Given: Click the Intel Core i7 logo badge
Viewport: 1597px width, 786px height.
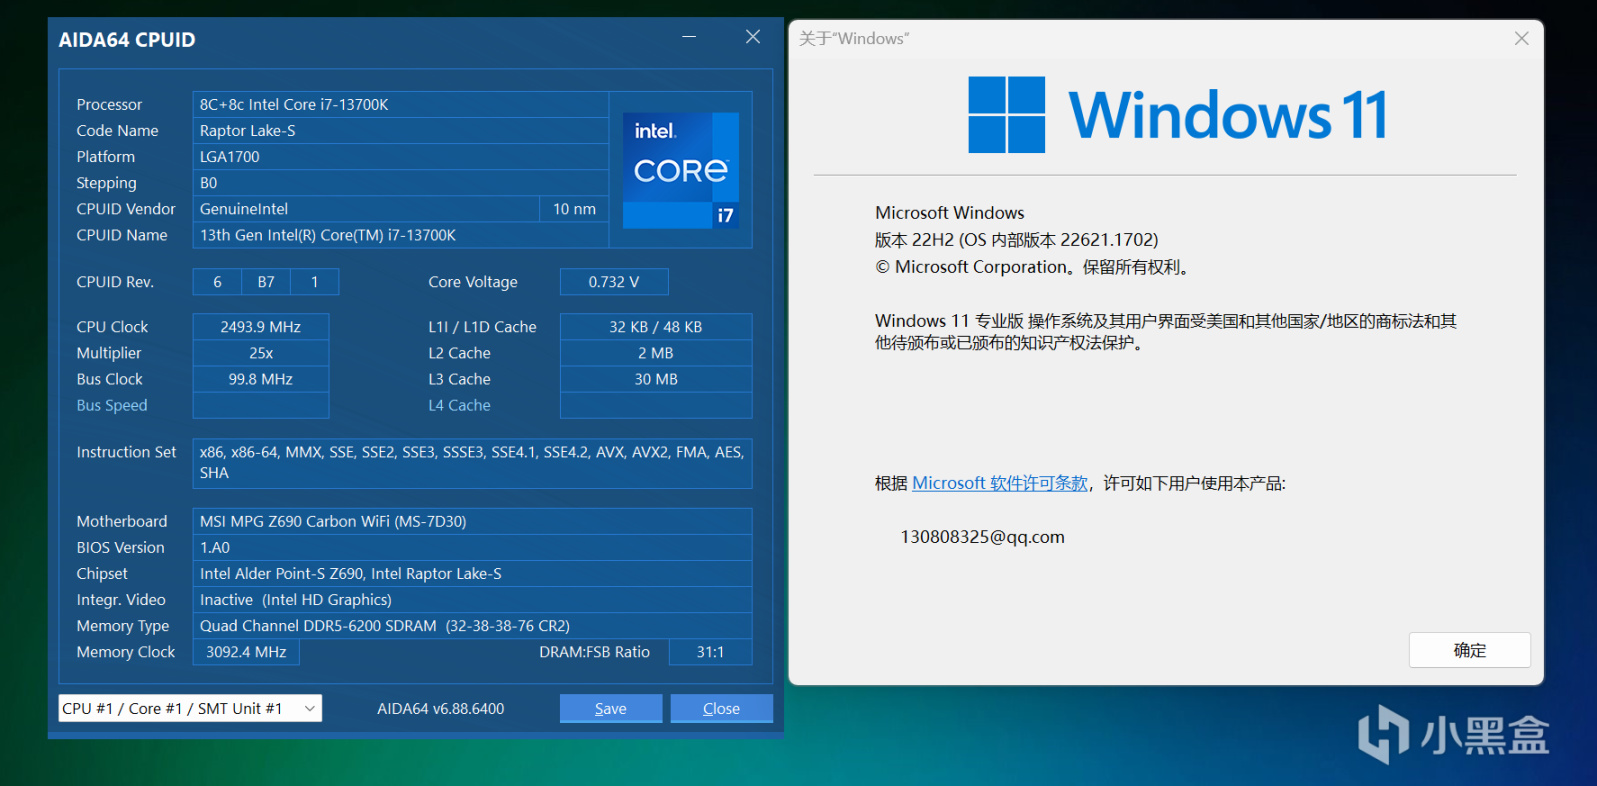Looking at the screenshot, I should 681,170.
